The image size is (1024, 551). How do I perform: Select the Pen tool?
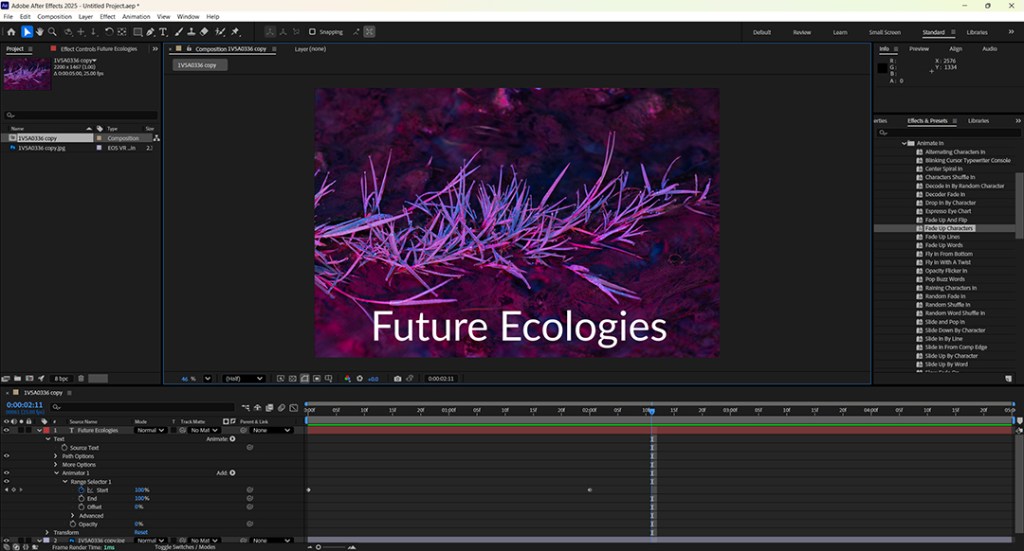pos(150,32)
